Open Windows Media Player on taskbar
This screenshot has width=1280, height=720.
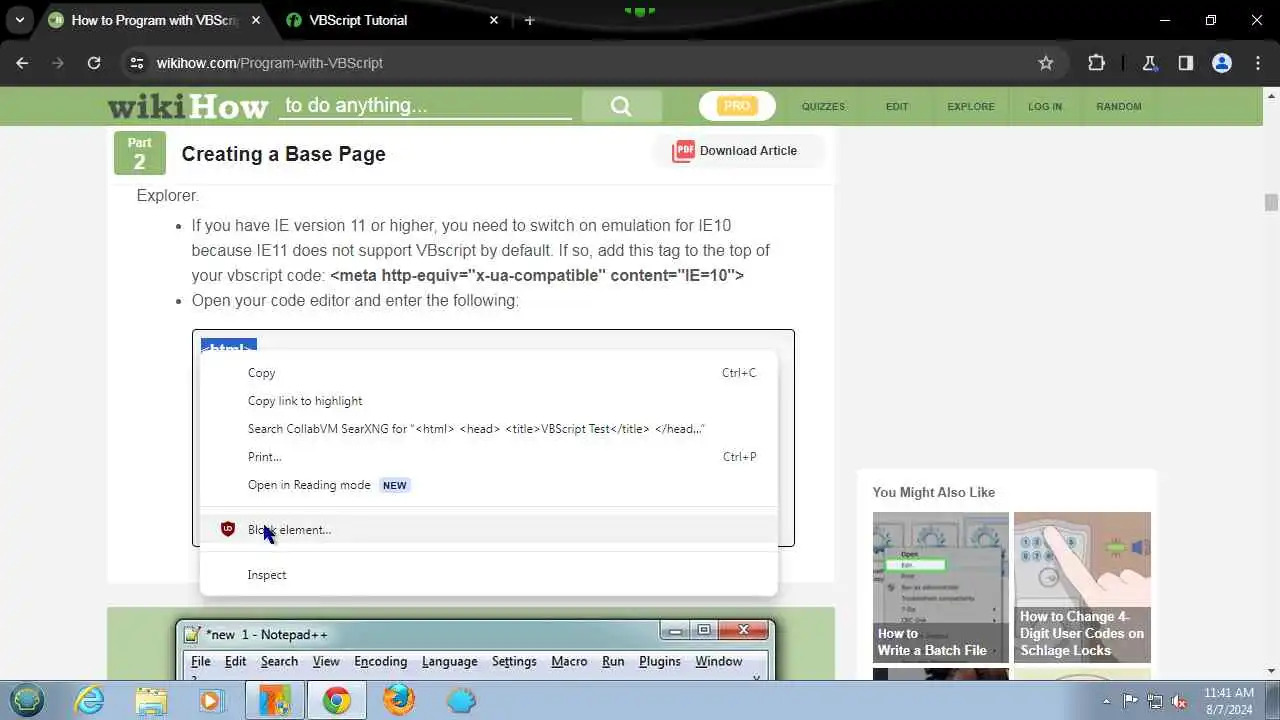click(211, 700)
